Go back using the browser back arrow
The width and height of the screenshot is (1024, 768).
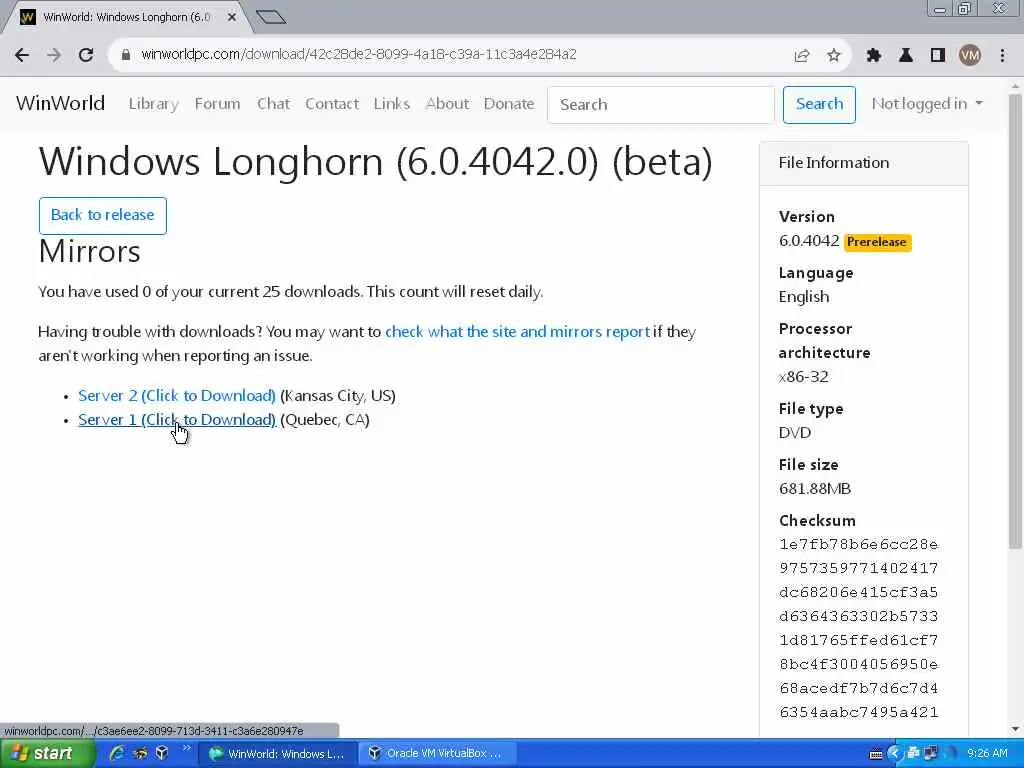click(x=22, y=55)
